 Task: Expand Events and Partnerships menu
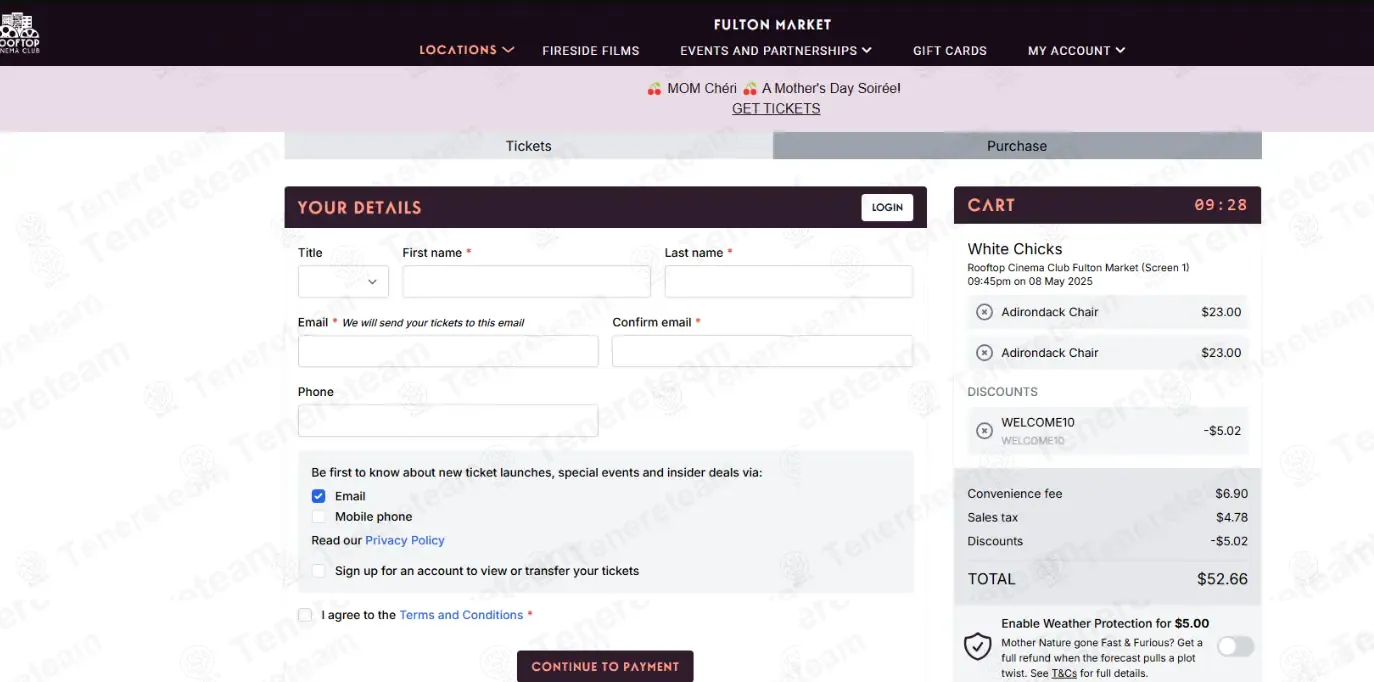point(776,50)
